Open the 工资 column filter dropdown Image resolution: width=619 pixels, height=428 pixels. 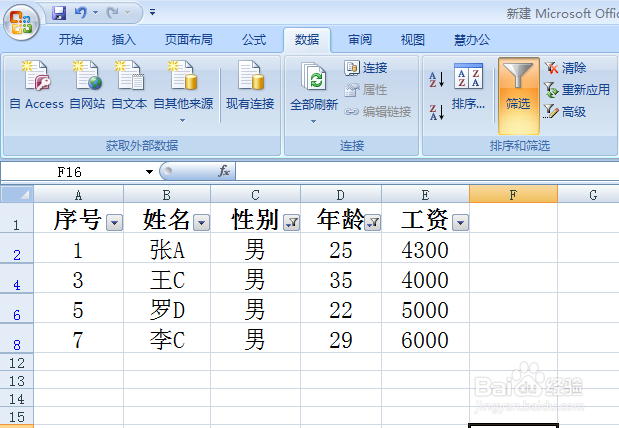click(460, 223)
